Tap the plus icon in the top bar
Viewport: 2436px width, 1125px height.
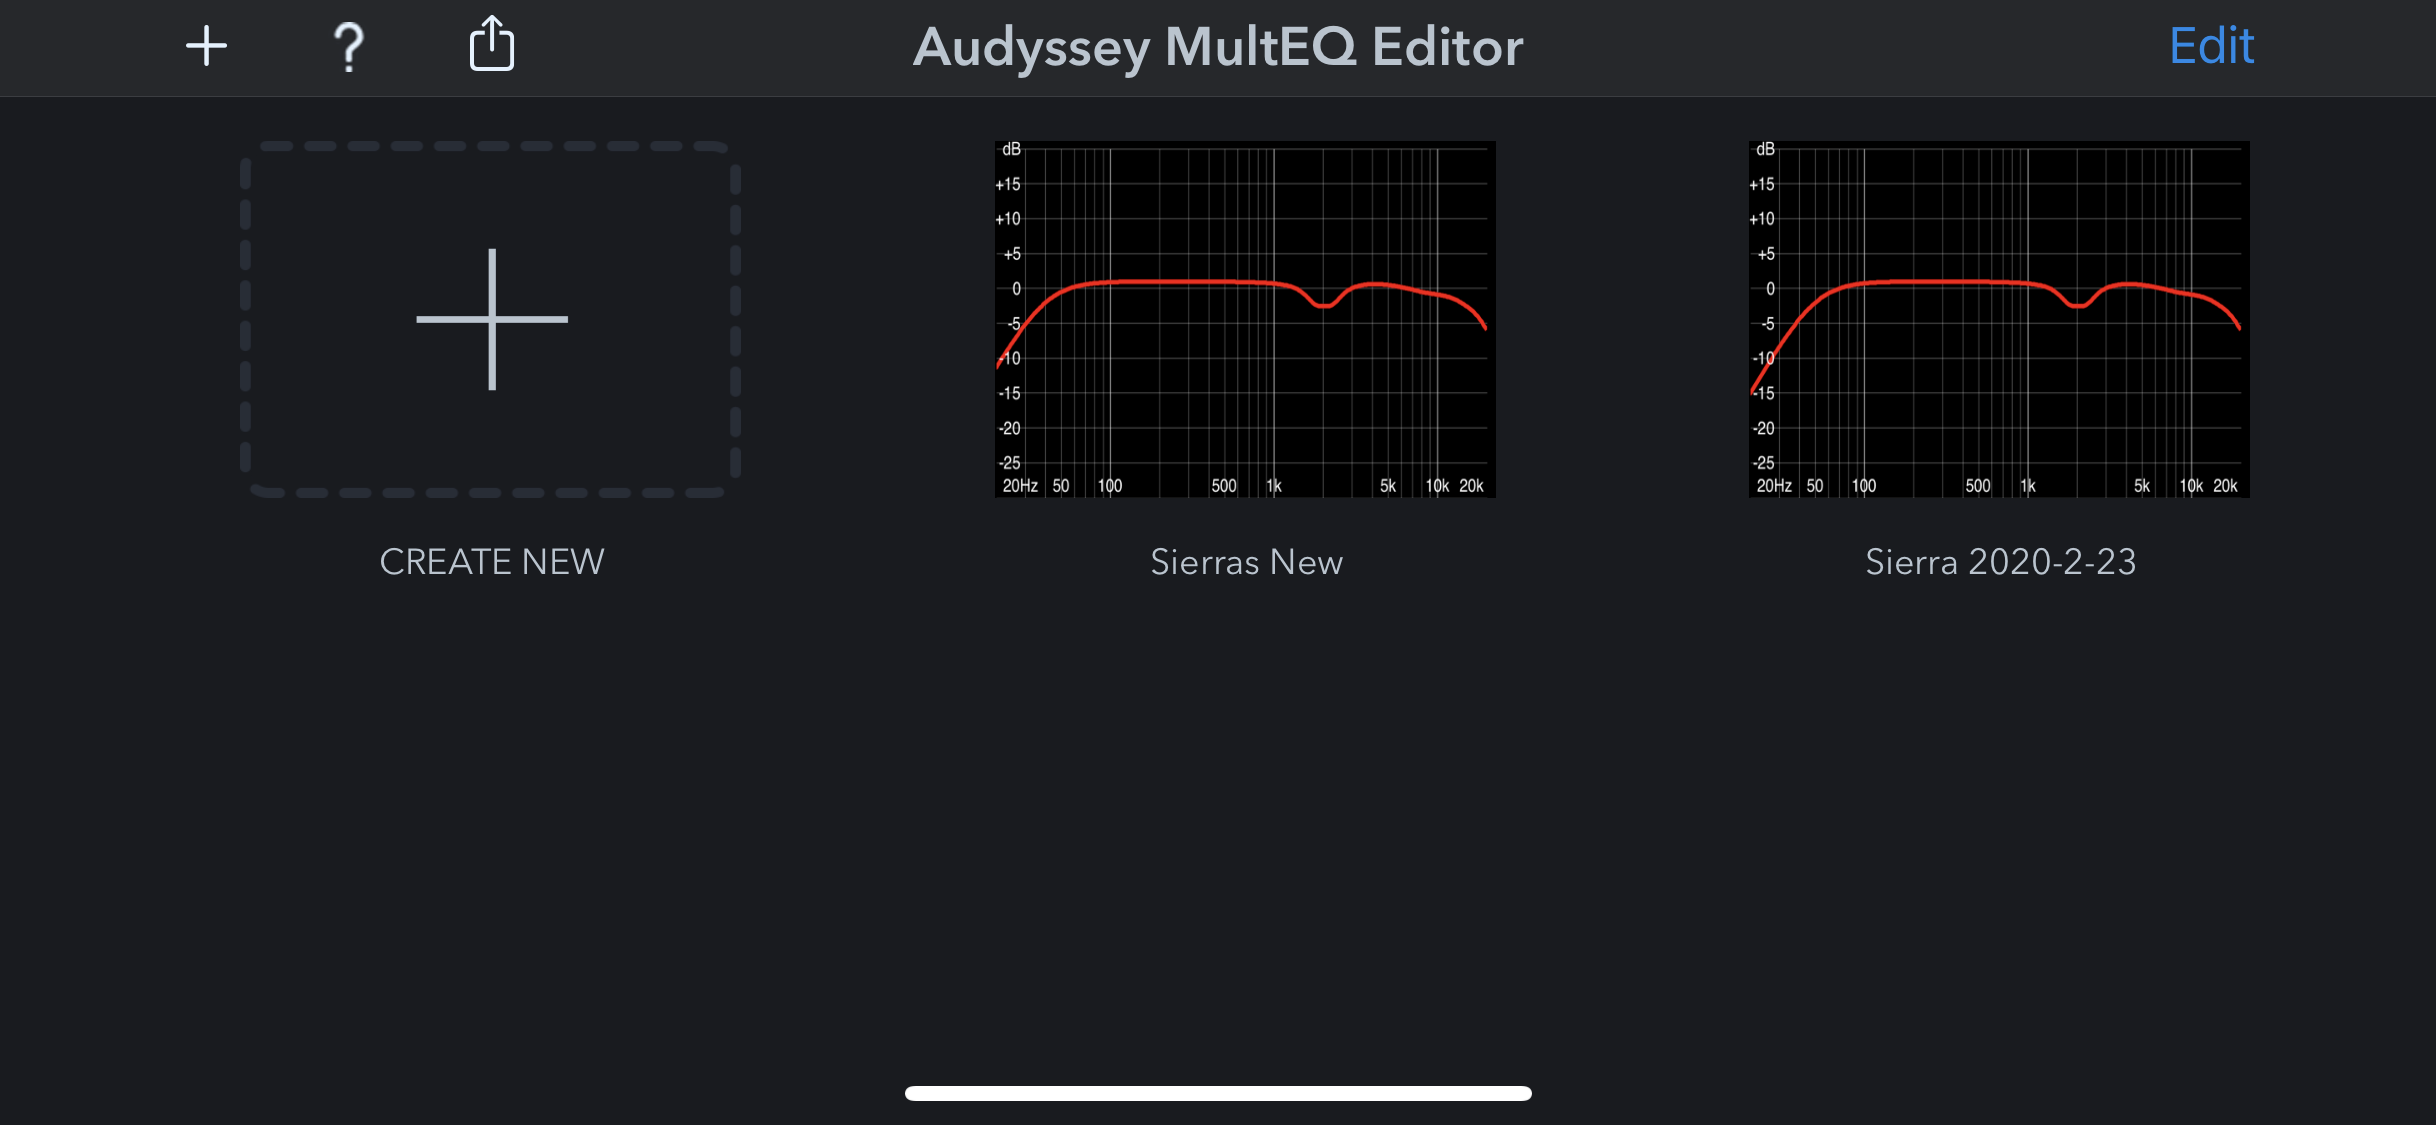point(207,46)
